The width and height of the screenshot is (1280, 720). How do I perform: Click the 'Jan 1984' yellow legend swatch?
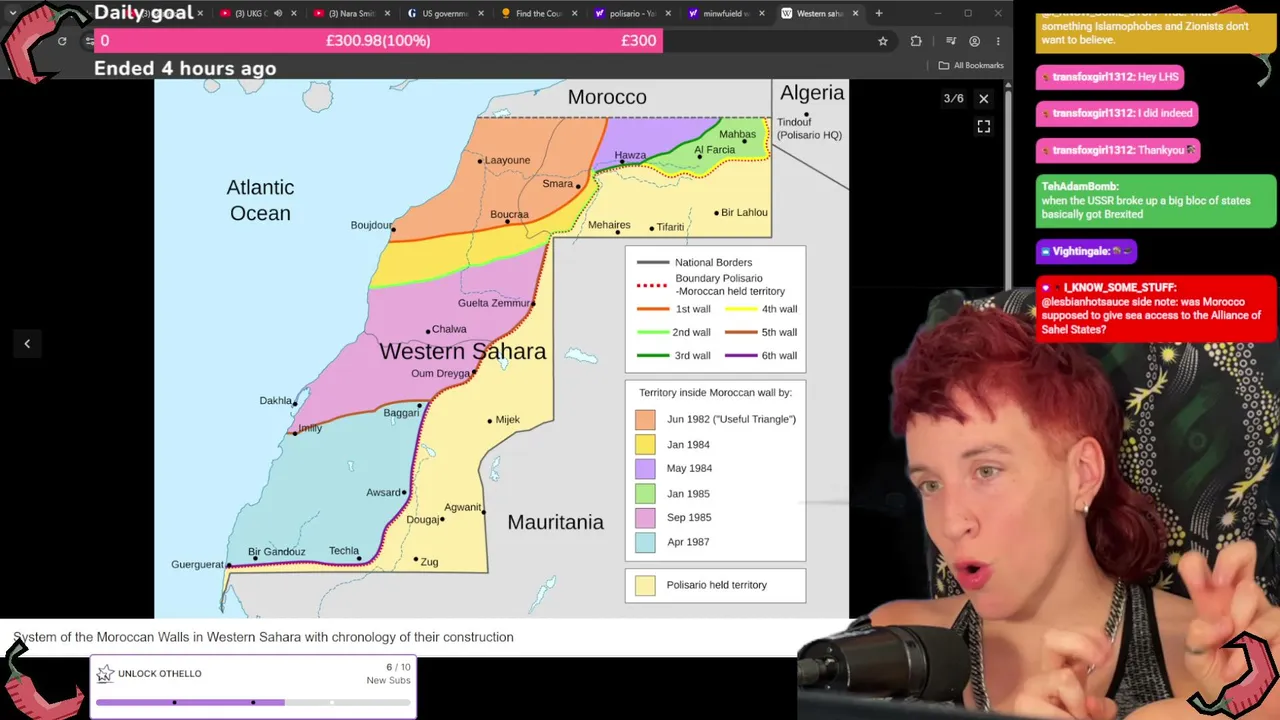[x=645, y=445]
